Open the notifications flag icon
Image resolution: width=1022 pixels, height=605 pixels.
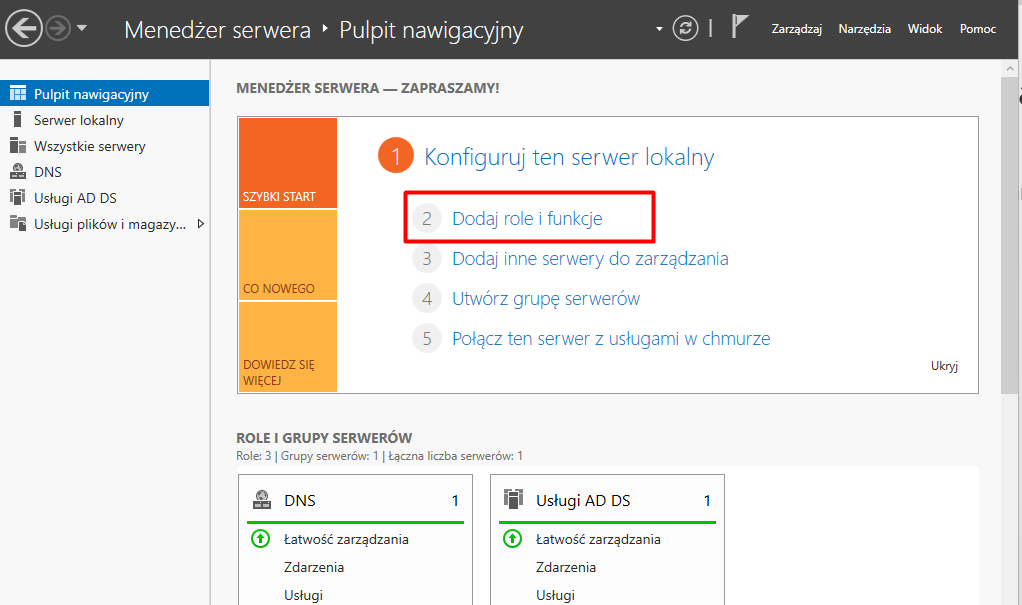coord(739,28)
